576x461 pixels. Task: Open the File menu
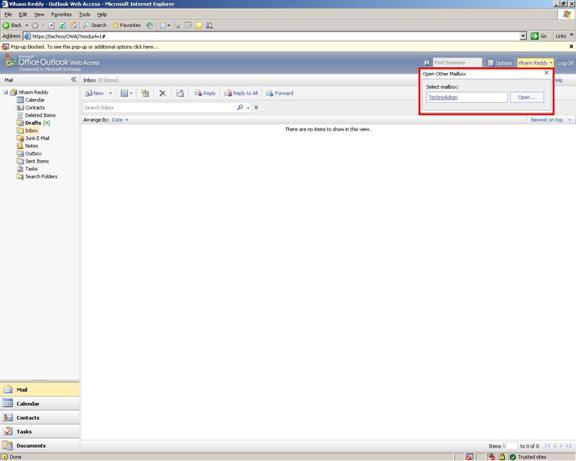8,14
